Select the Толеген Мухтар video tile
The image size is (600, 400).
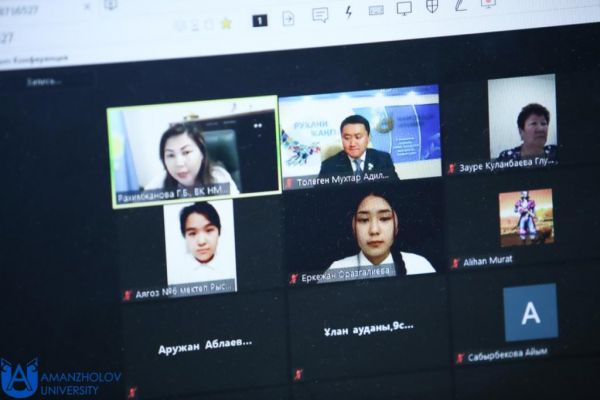click(x=360, y=135)
